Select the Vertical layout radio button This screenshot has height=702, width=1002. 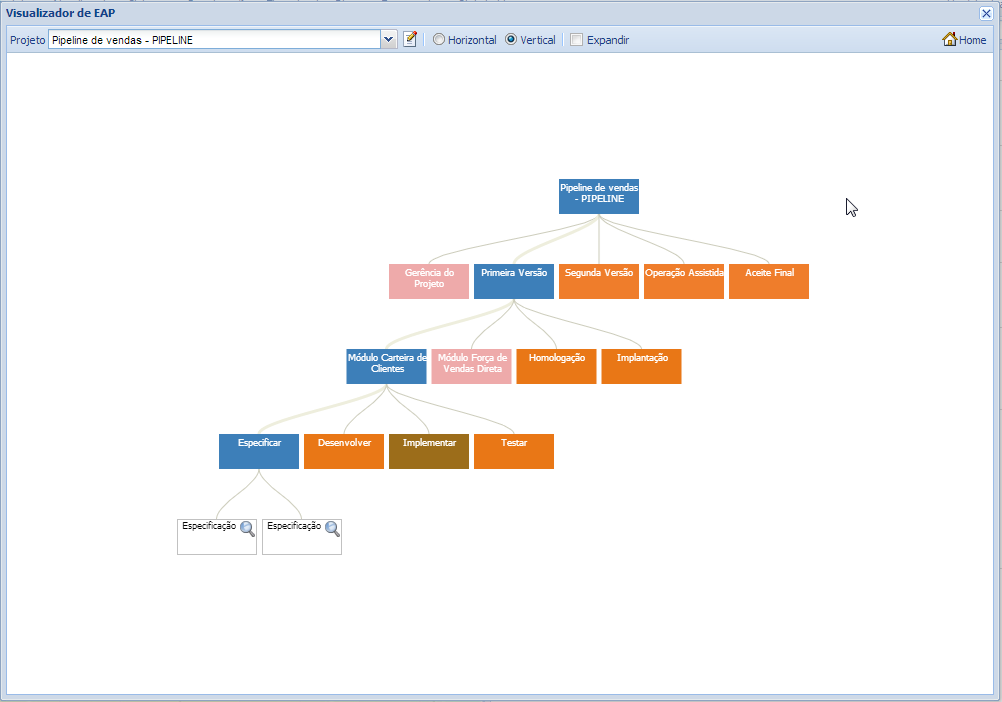511,40
